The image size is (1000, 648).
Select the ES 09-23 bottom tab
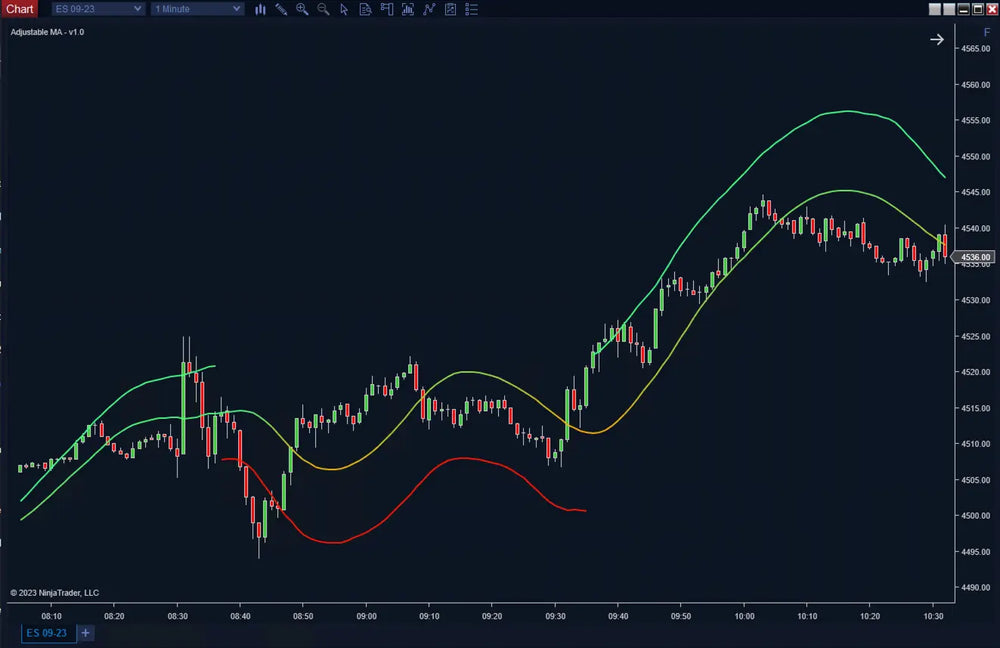click(x=47, y=633)
